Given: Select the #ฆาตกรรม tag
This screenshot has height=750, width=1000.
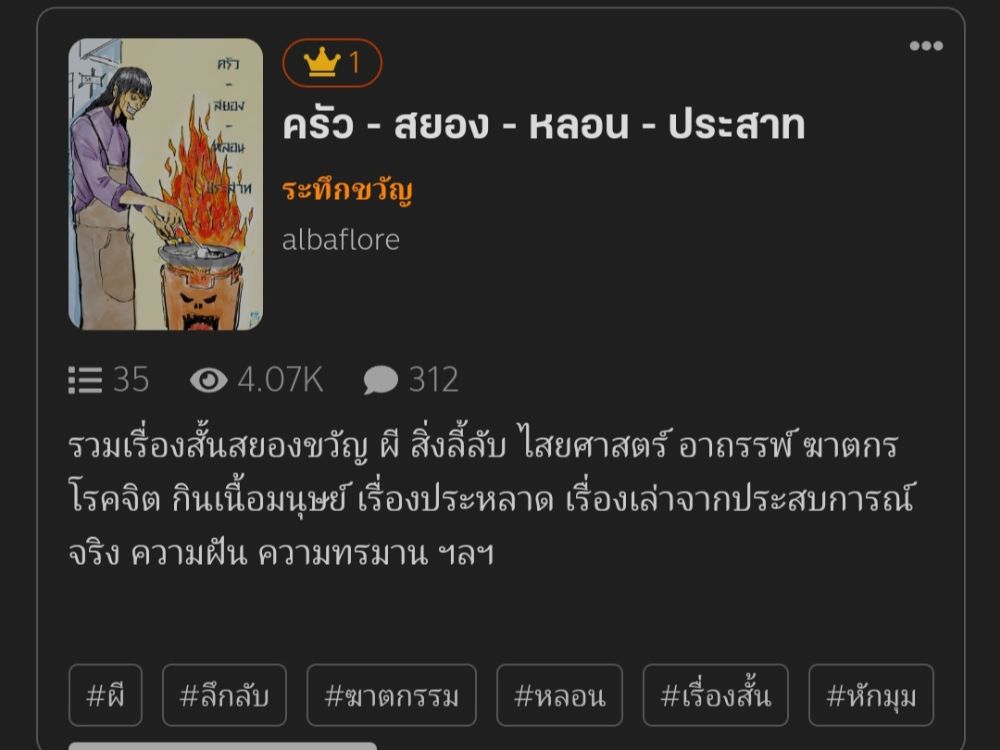Looking at the screenshot, I should (x=392, y=695).
